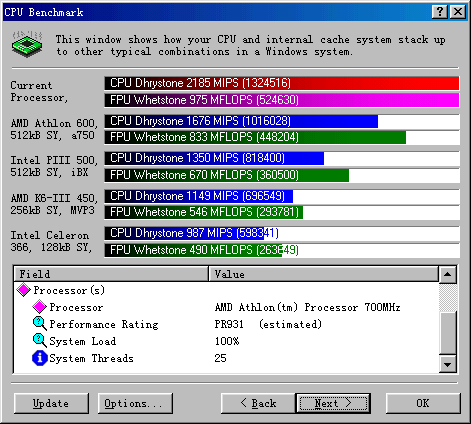Go to previous page with Back
Image resolution: width=471 pixels, height=424 pixels.
tap(258, 403)
